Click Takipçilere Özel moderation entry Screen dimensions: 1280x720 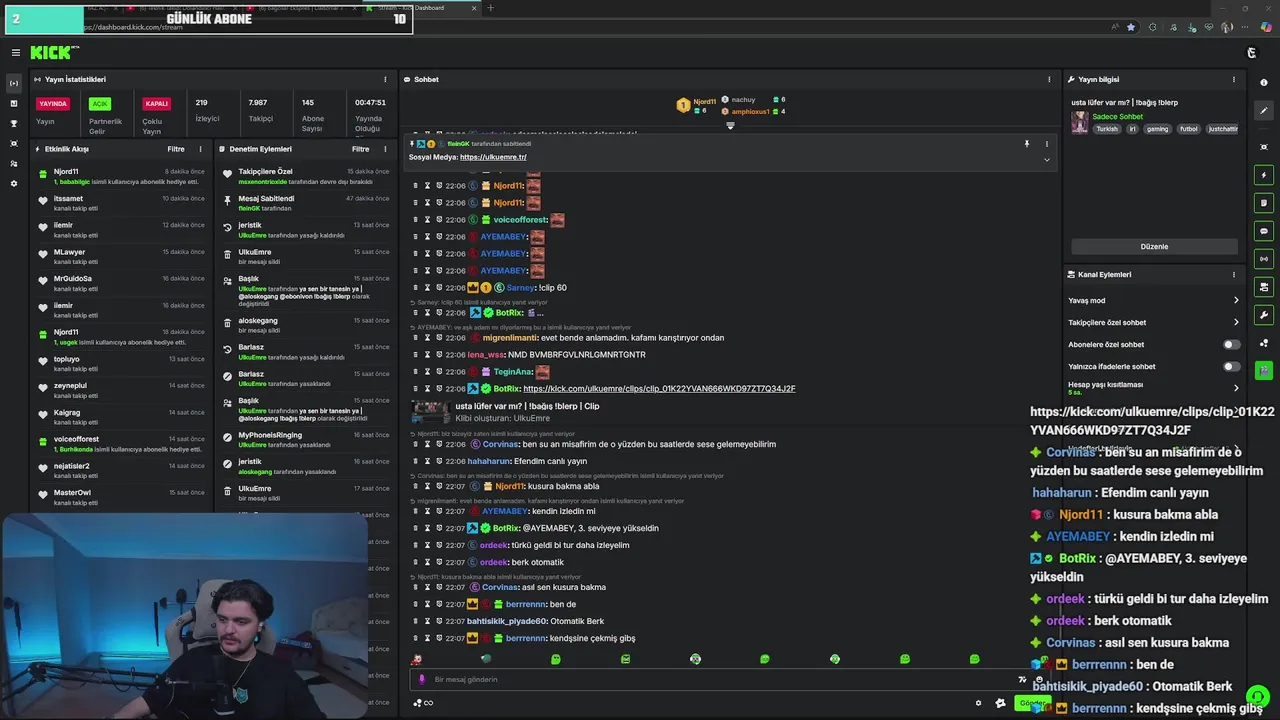click(x=306, y=176)
